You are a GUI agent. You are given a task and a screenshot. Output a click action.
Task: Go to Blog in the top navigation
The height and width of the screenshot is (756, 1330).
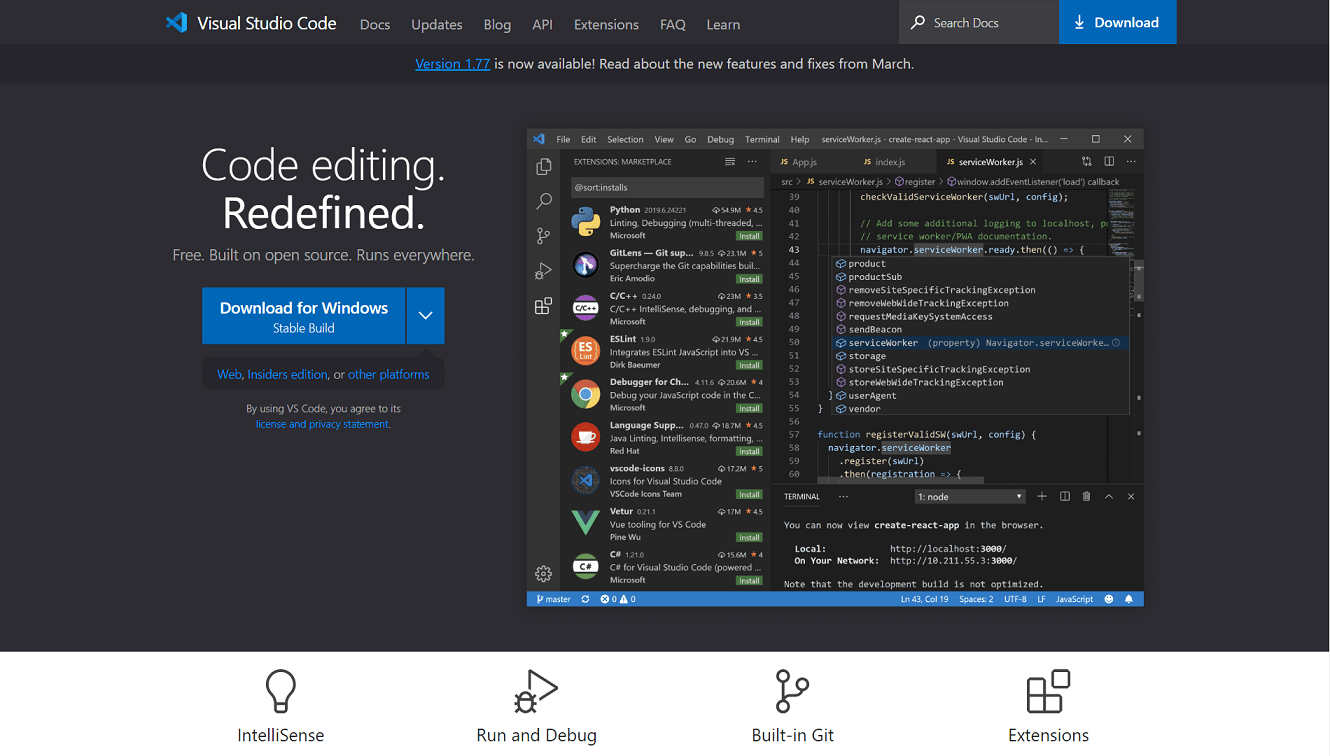(x=497, y=24)
